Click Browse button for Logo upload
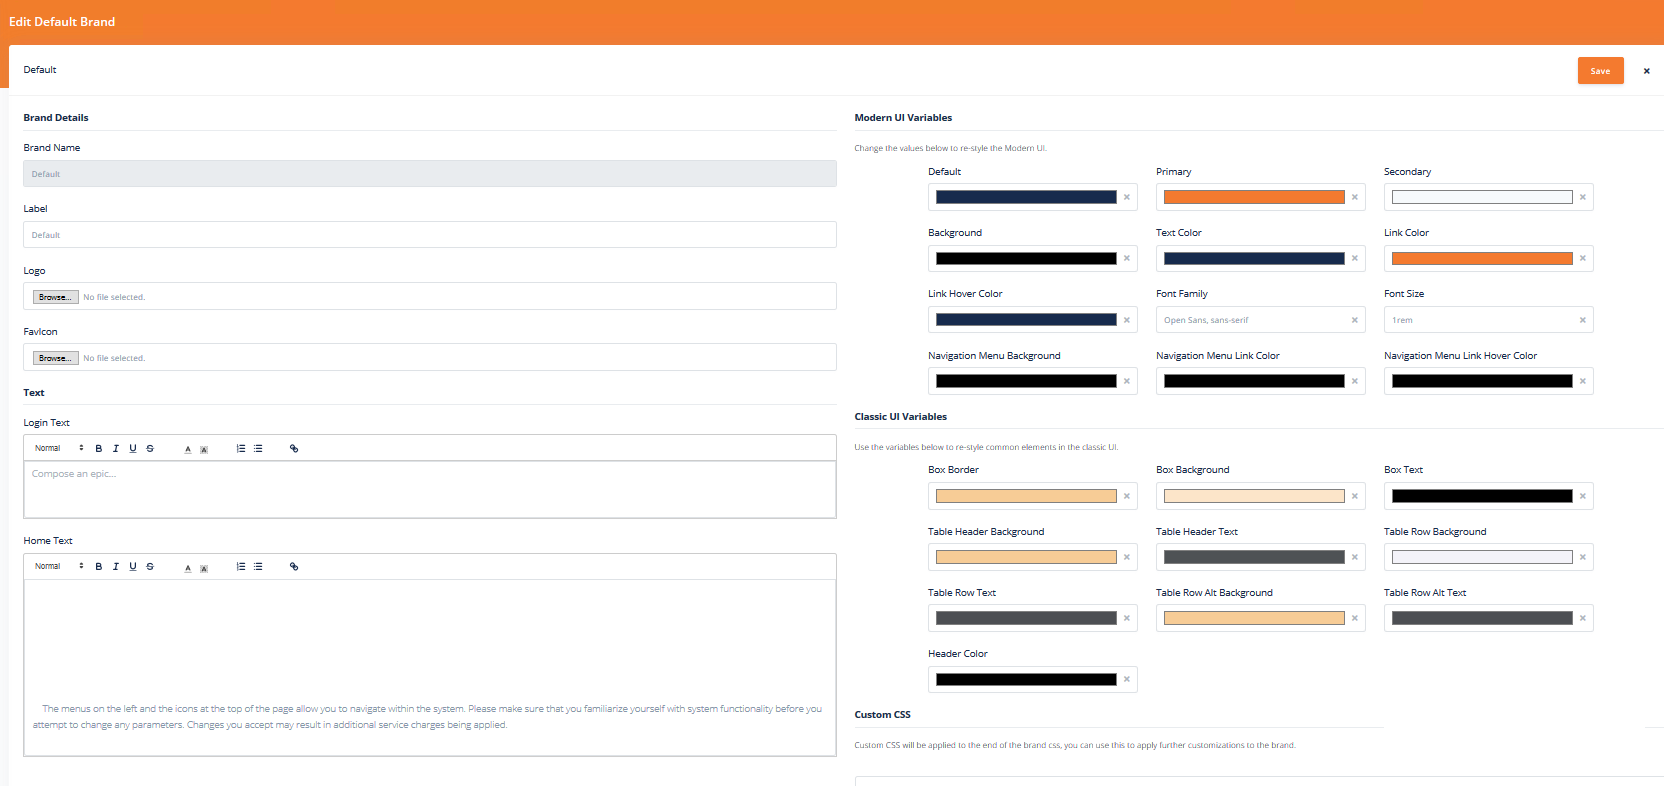The width and height of the screenshot is (1664, 786). pos(55,297)
